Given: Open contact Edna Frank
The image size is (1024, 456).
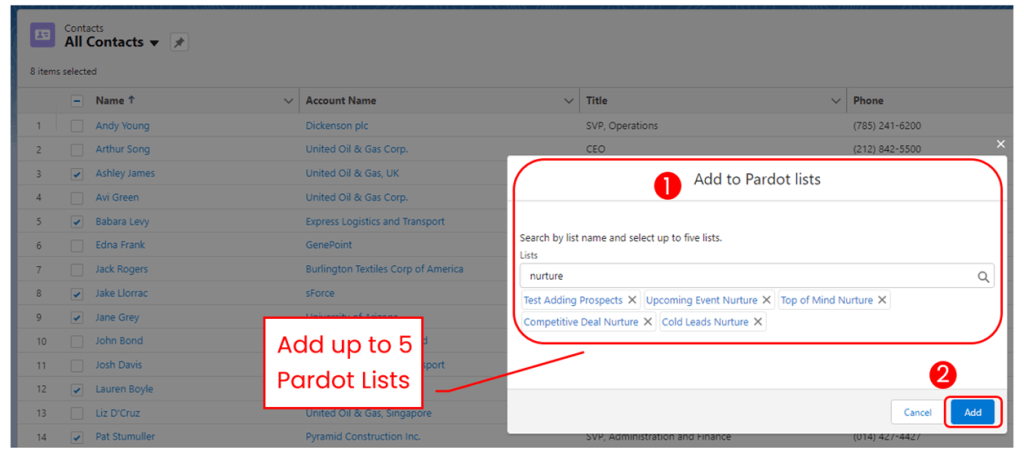Looking at the screenshot, I should pos(120,245).
